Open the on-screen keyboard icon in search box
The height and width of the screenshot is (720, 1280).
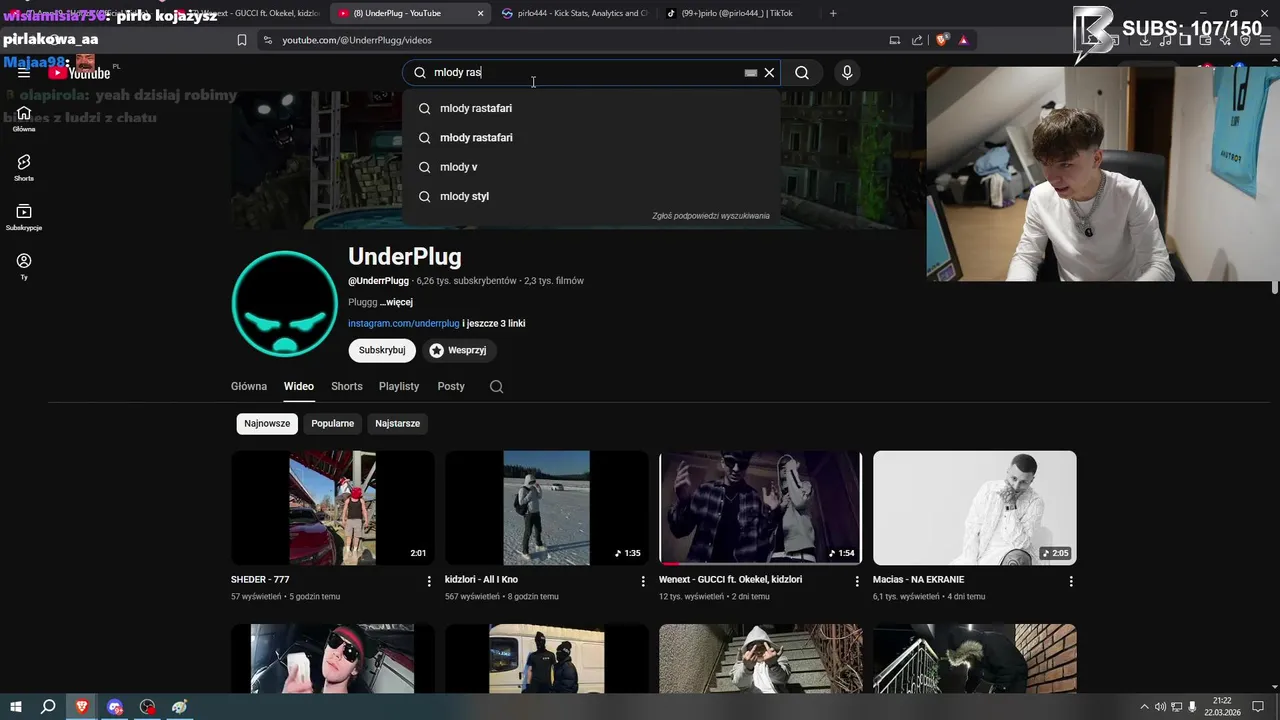[751, 72]
